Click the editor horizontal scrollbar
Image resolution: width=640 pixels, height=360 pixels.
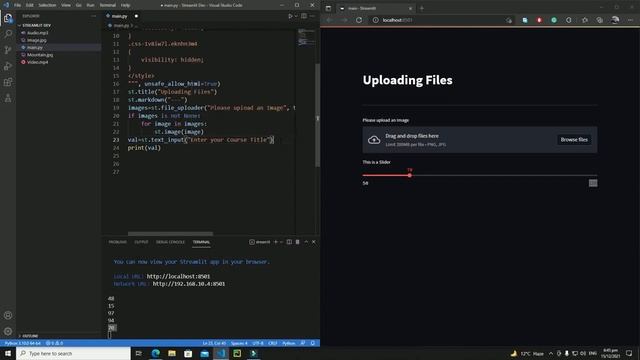pos(170,234)
